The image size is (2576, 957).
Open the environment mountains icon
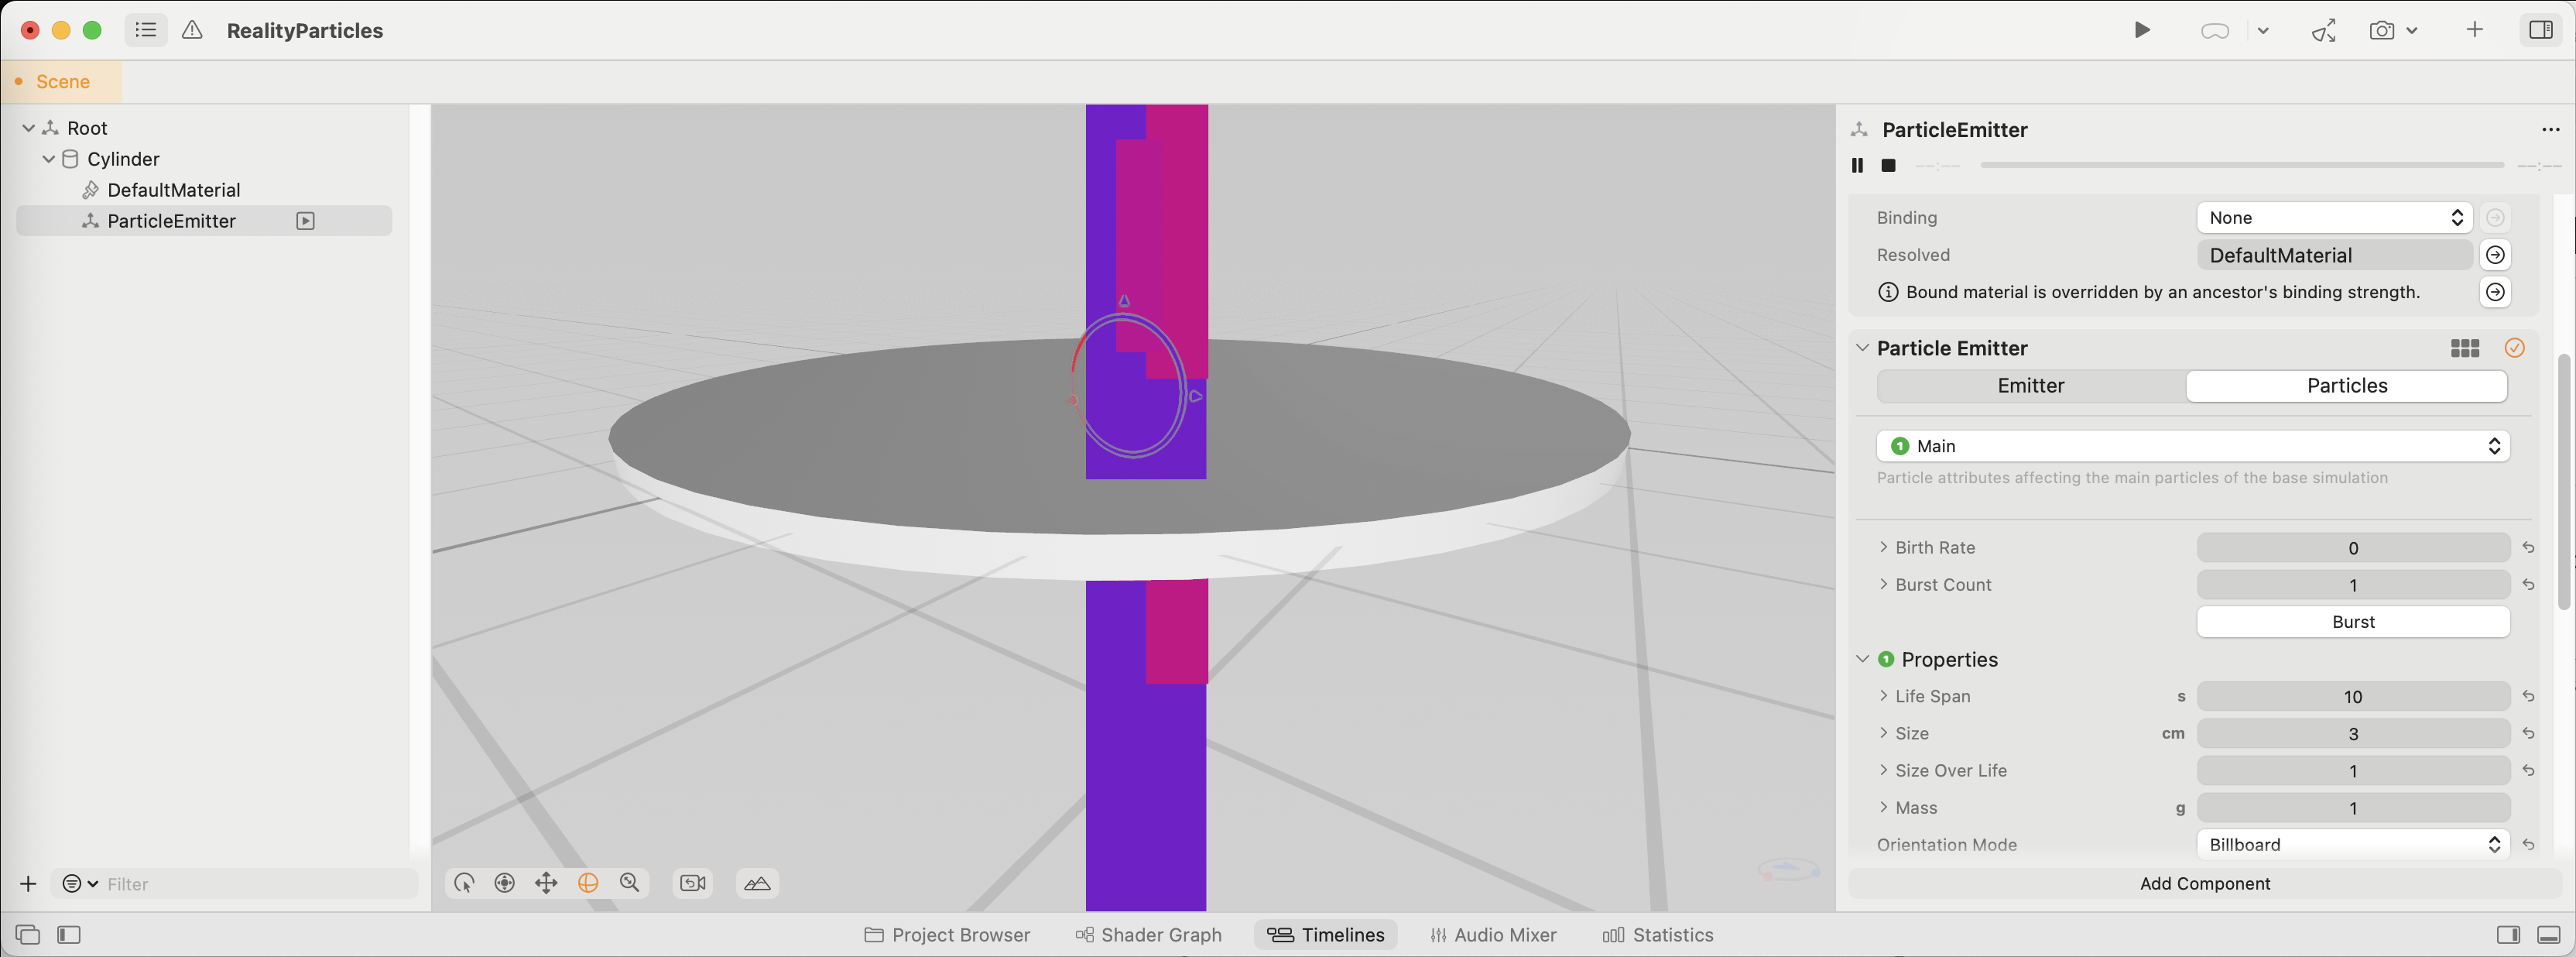click(x=757, y=883)
